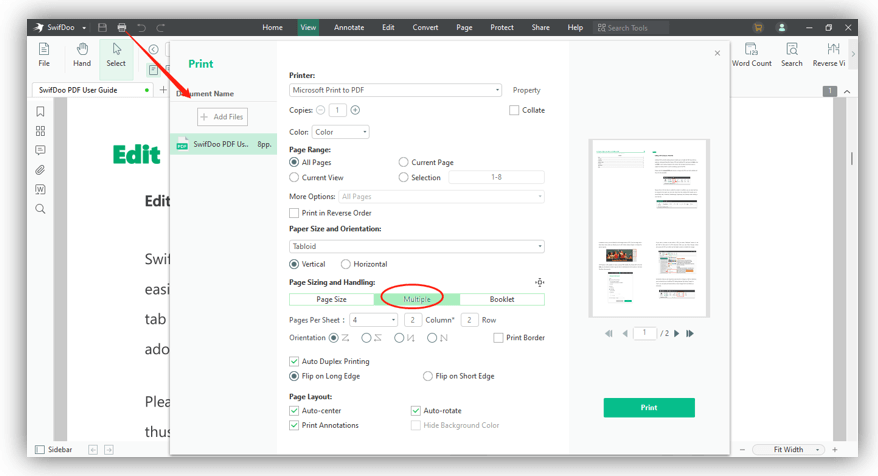Switch to the Annotate tab
This screenshot has height=476, width=878.
tap(349, 27)
